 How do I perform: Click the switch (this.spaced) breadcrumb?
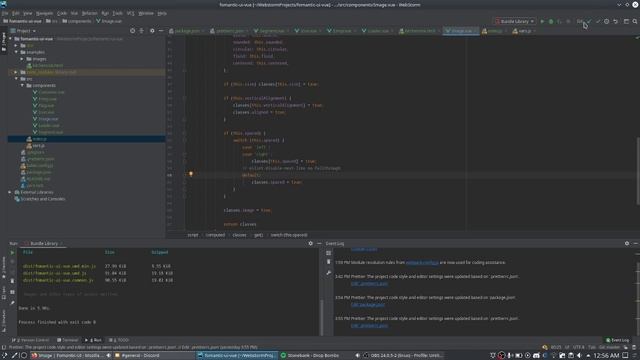[x=289, y=235]
